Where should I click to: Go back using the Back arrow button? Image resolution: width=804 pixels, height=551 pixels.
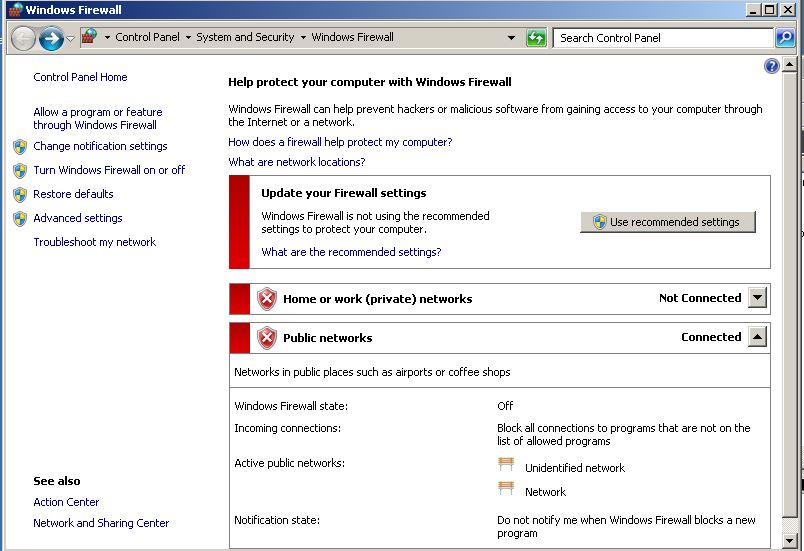[x=23, y=38]
